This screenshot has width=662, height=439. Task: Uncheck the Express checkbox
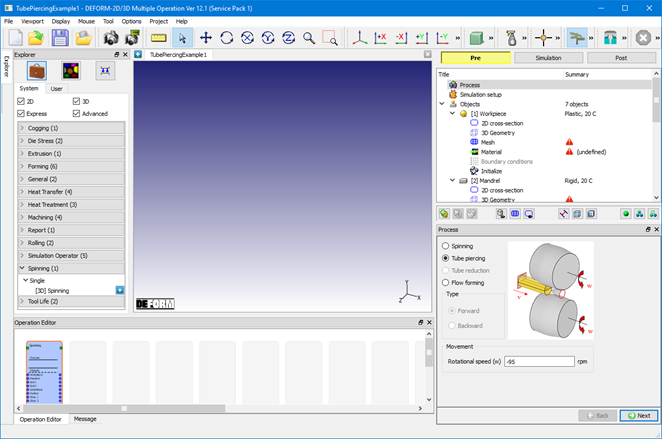click(21, 114)
